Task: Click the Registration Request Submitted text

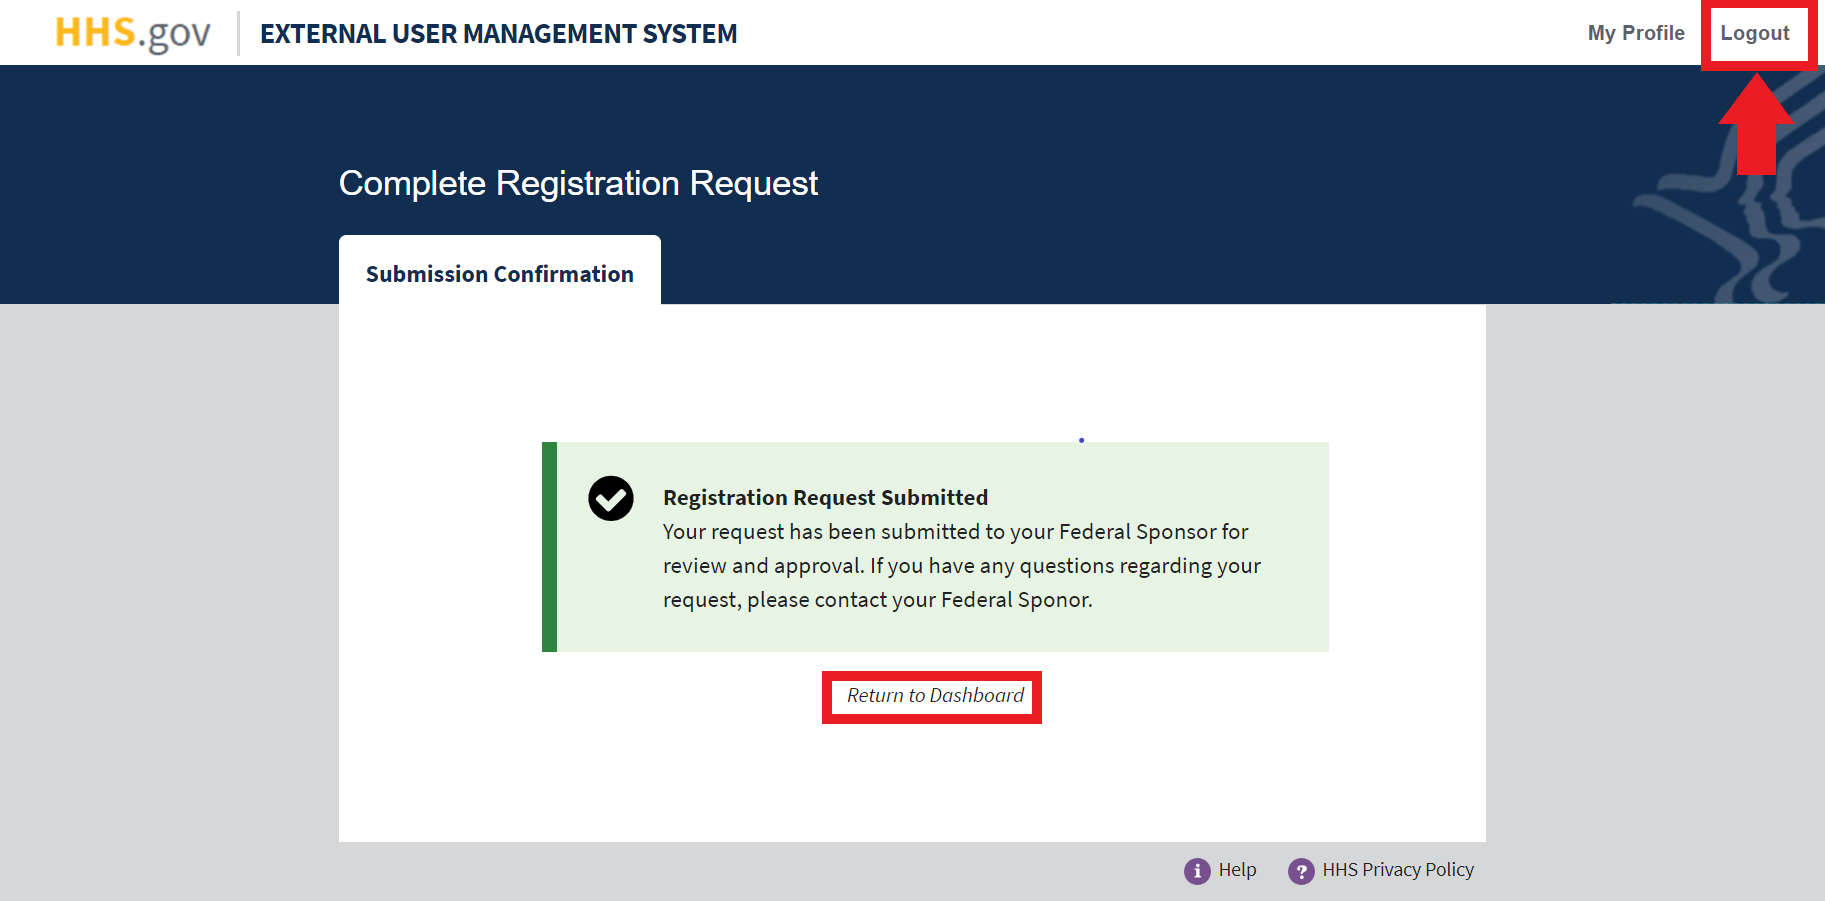Action: [824, 497]
